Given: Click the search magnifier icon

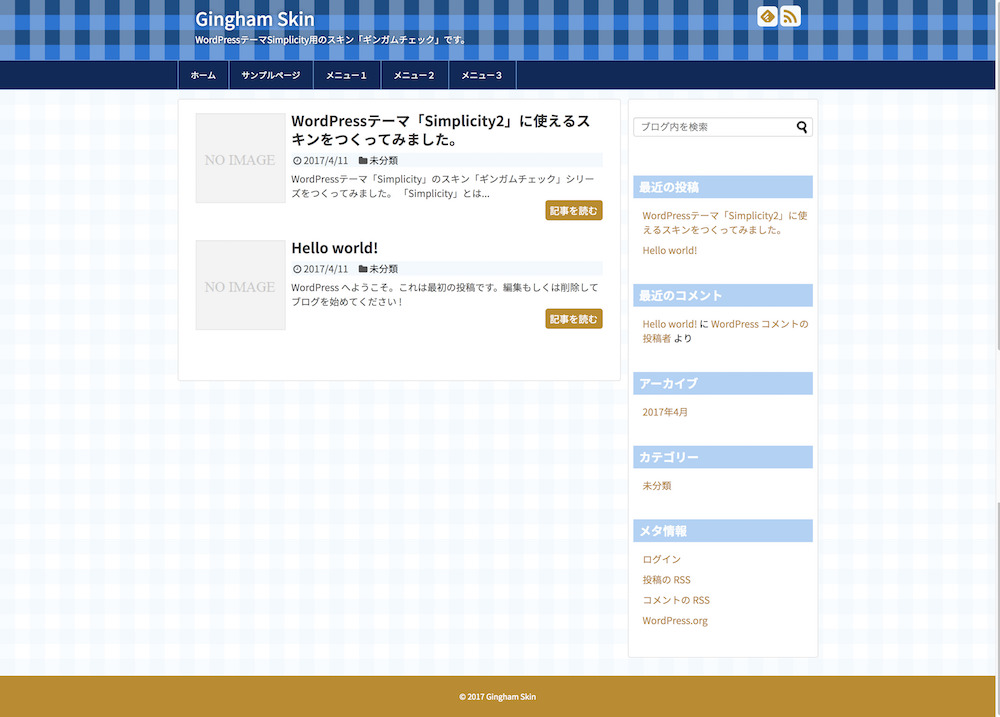Looking at the screenshot, I should (802, 127).
